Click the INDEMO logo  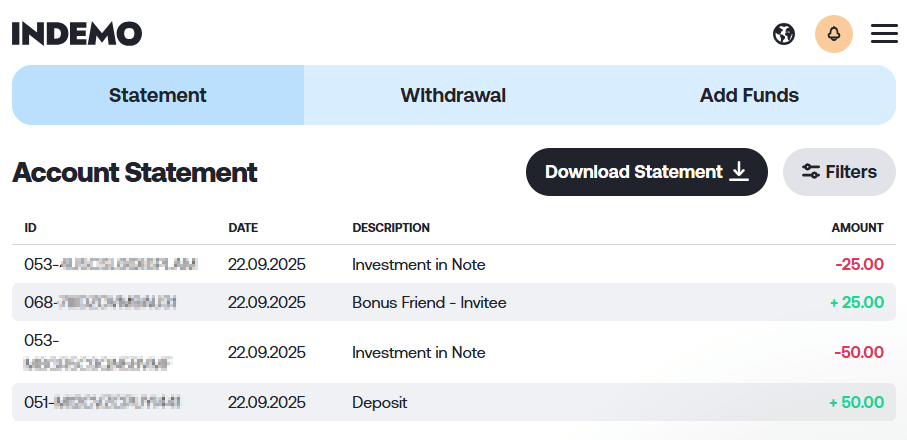[77, 34]
